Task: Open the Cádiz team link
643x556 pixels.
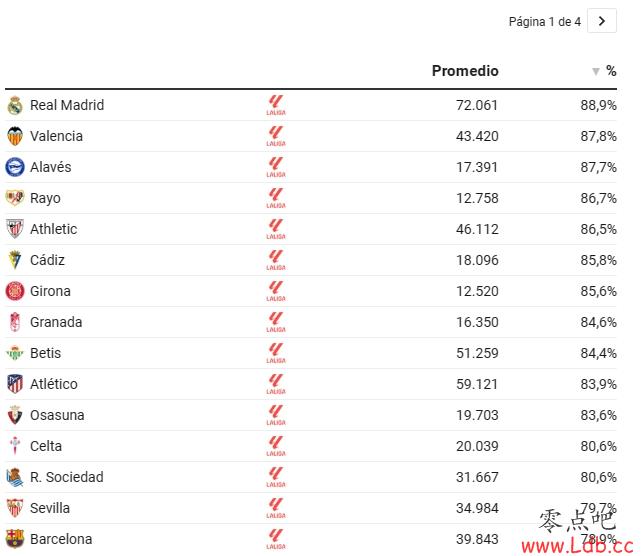Action: pos(47,260)
